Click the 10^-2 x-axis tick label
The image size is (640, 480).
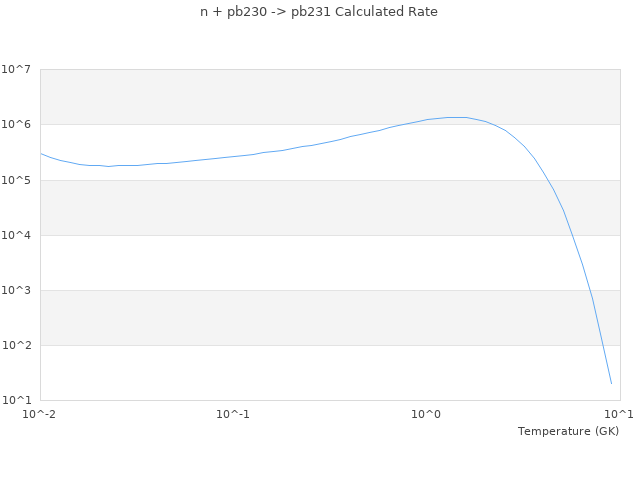point(40,414)
